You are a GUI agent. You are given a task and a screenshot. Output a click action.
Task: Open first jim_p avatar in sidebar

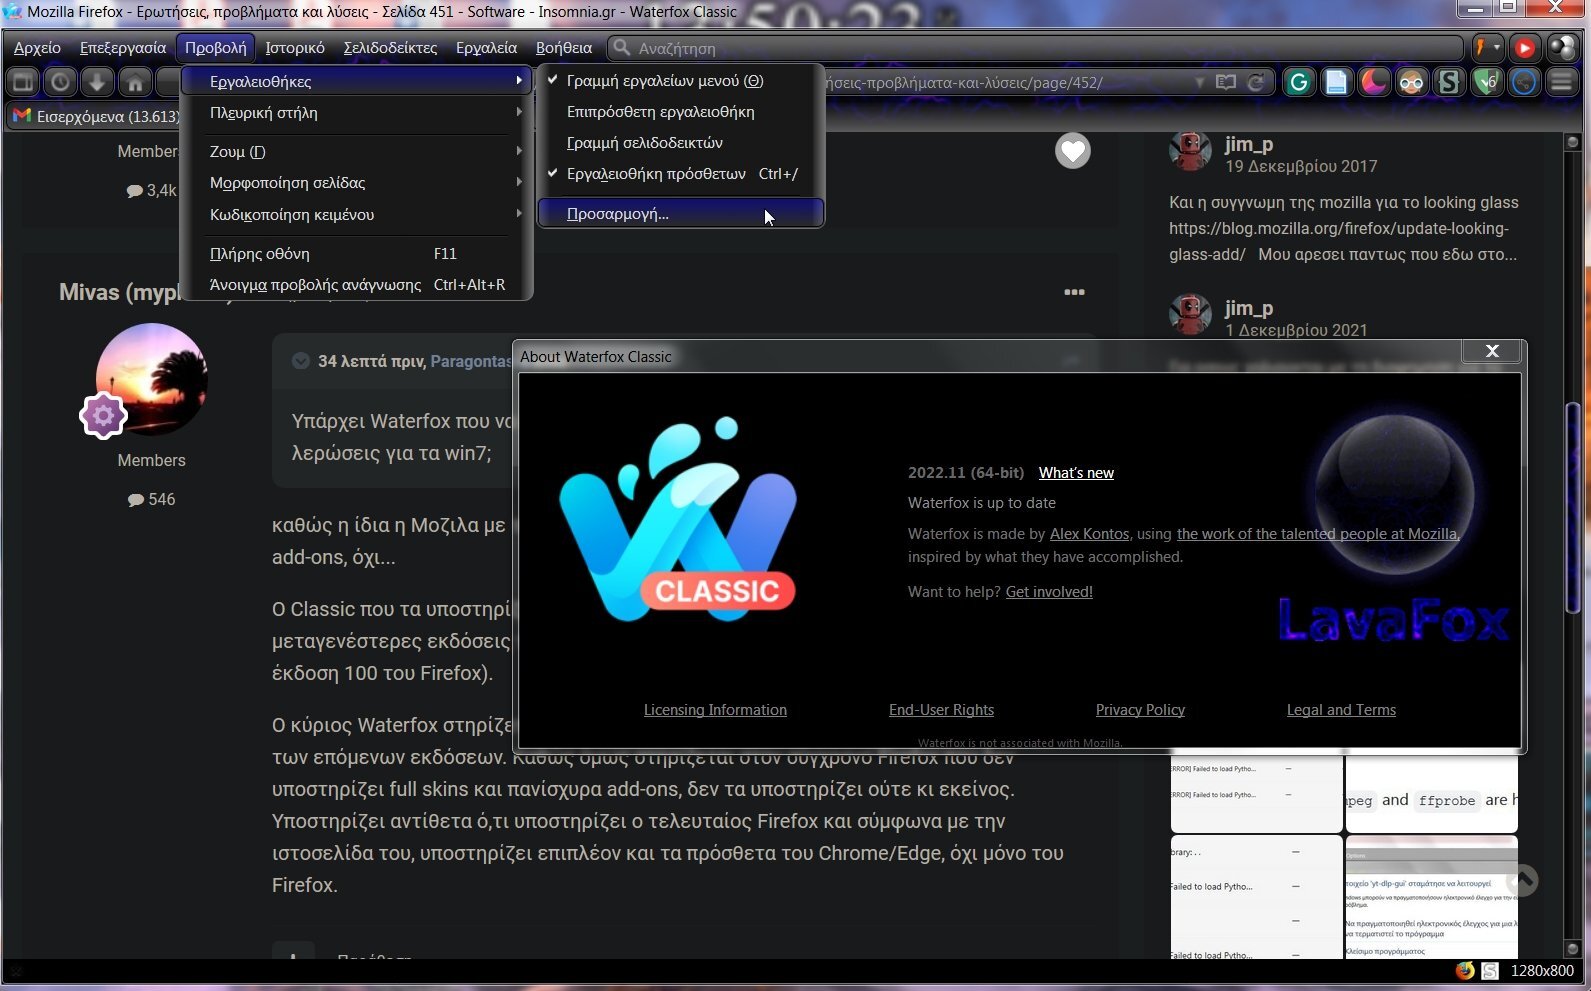click(x=1190, y=151)
